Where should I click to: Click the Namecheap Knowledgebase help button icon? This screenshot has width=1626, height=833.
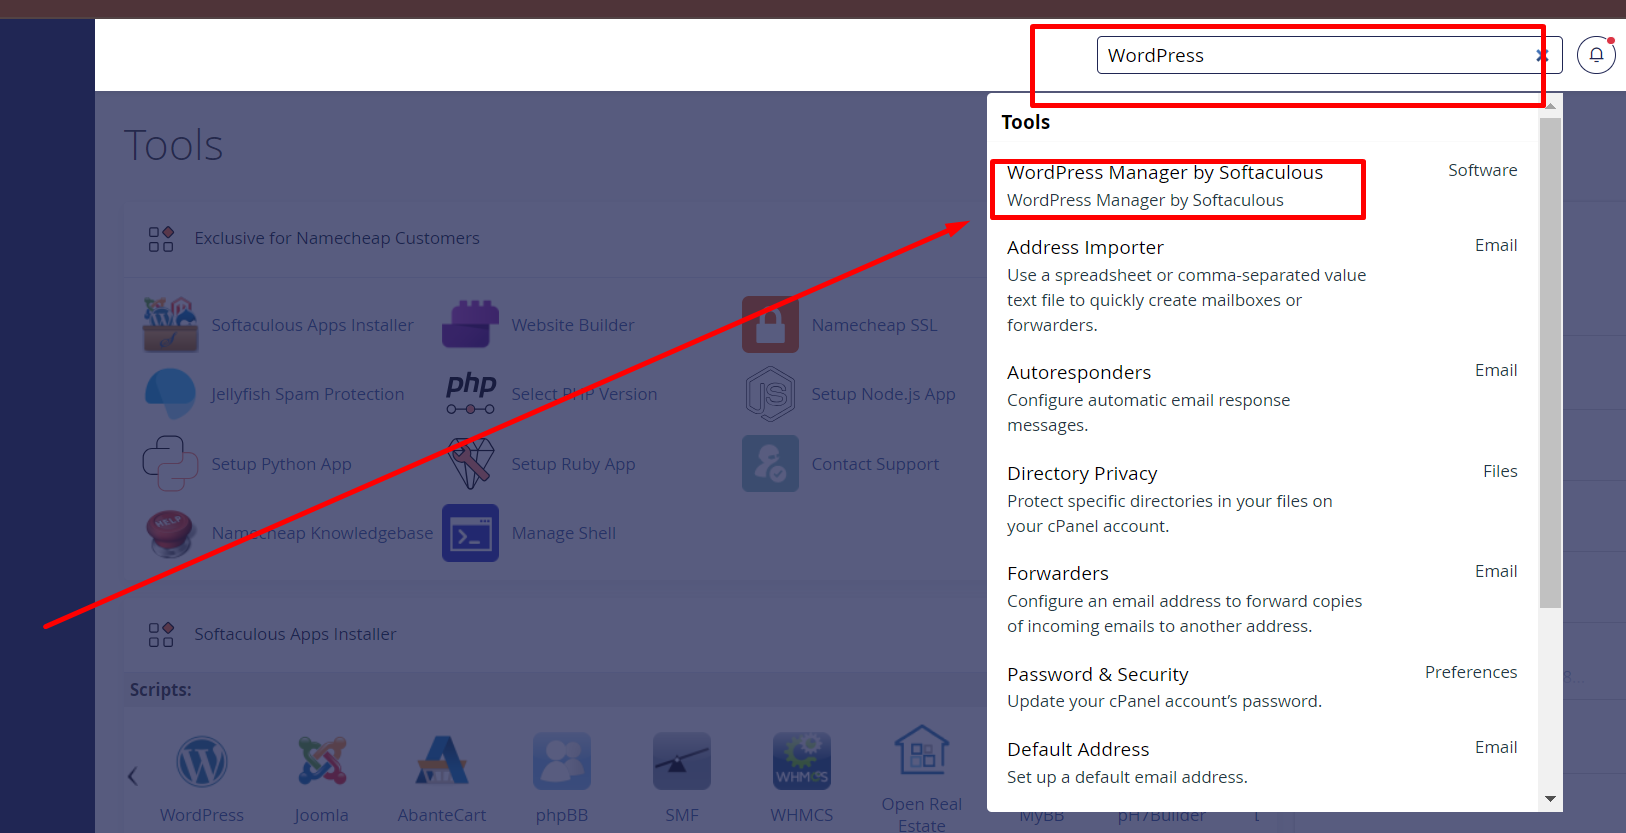tap(170, 533)
